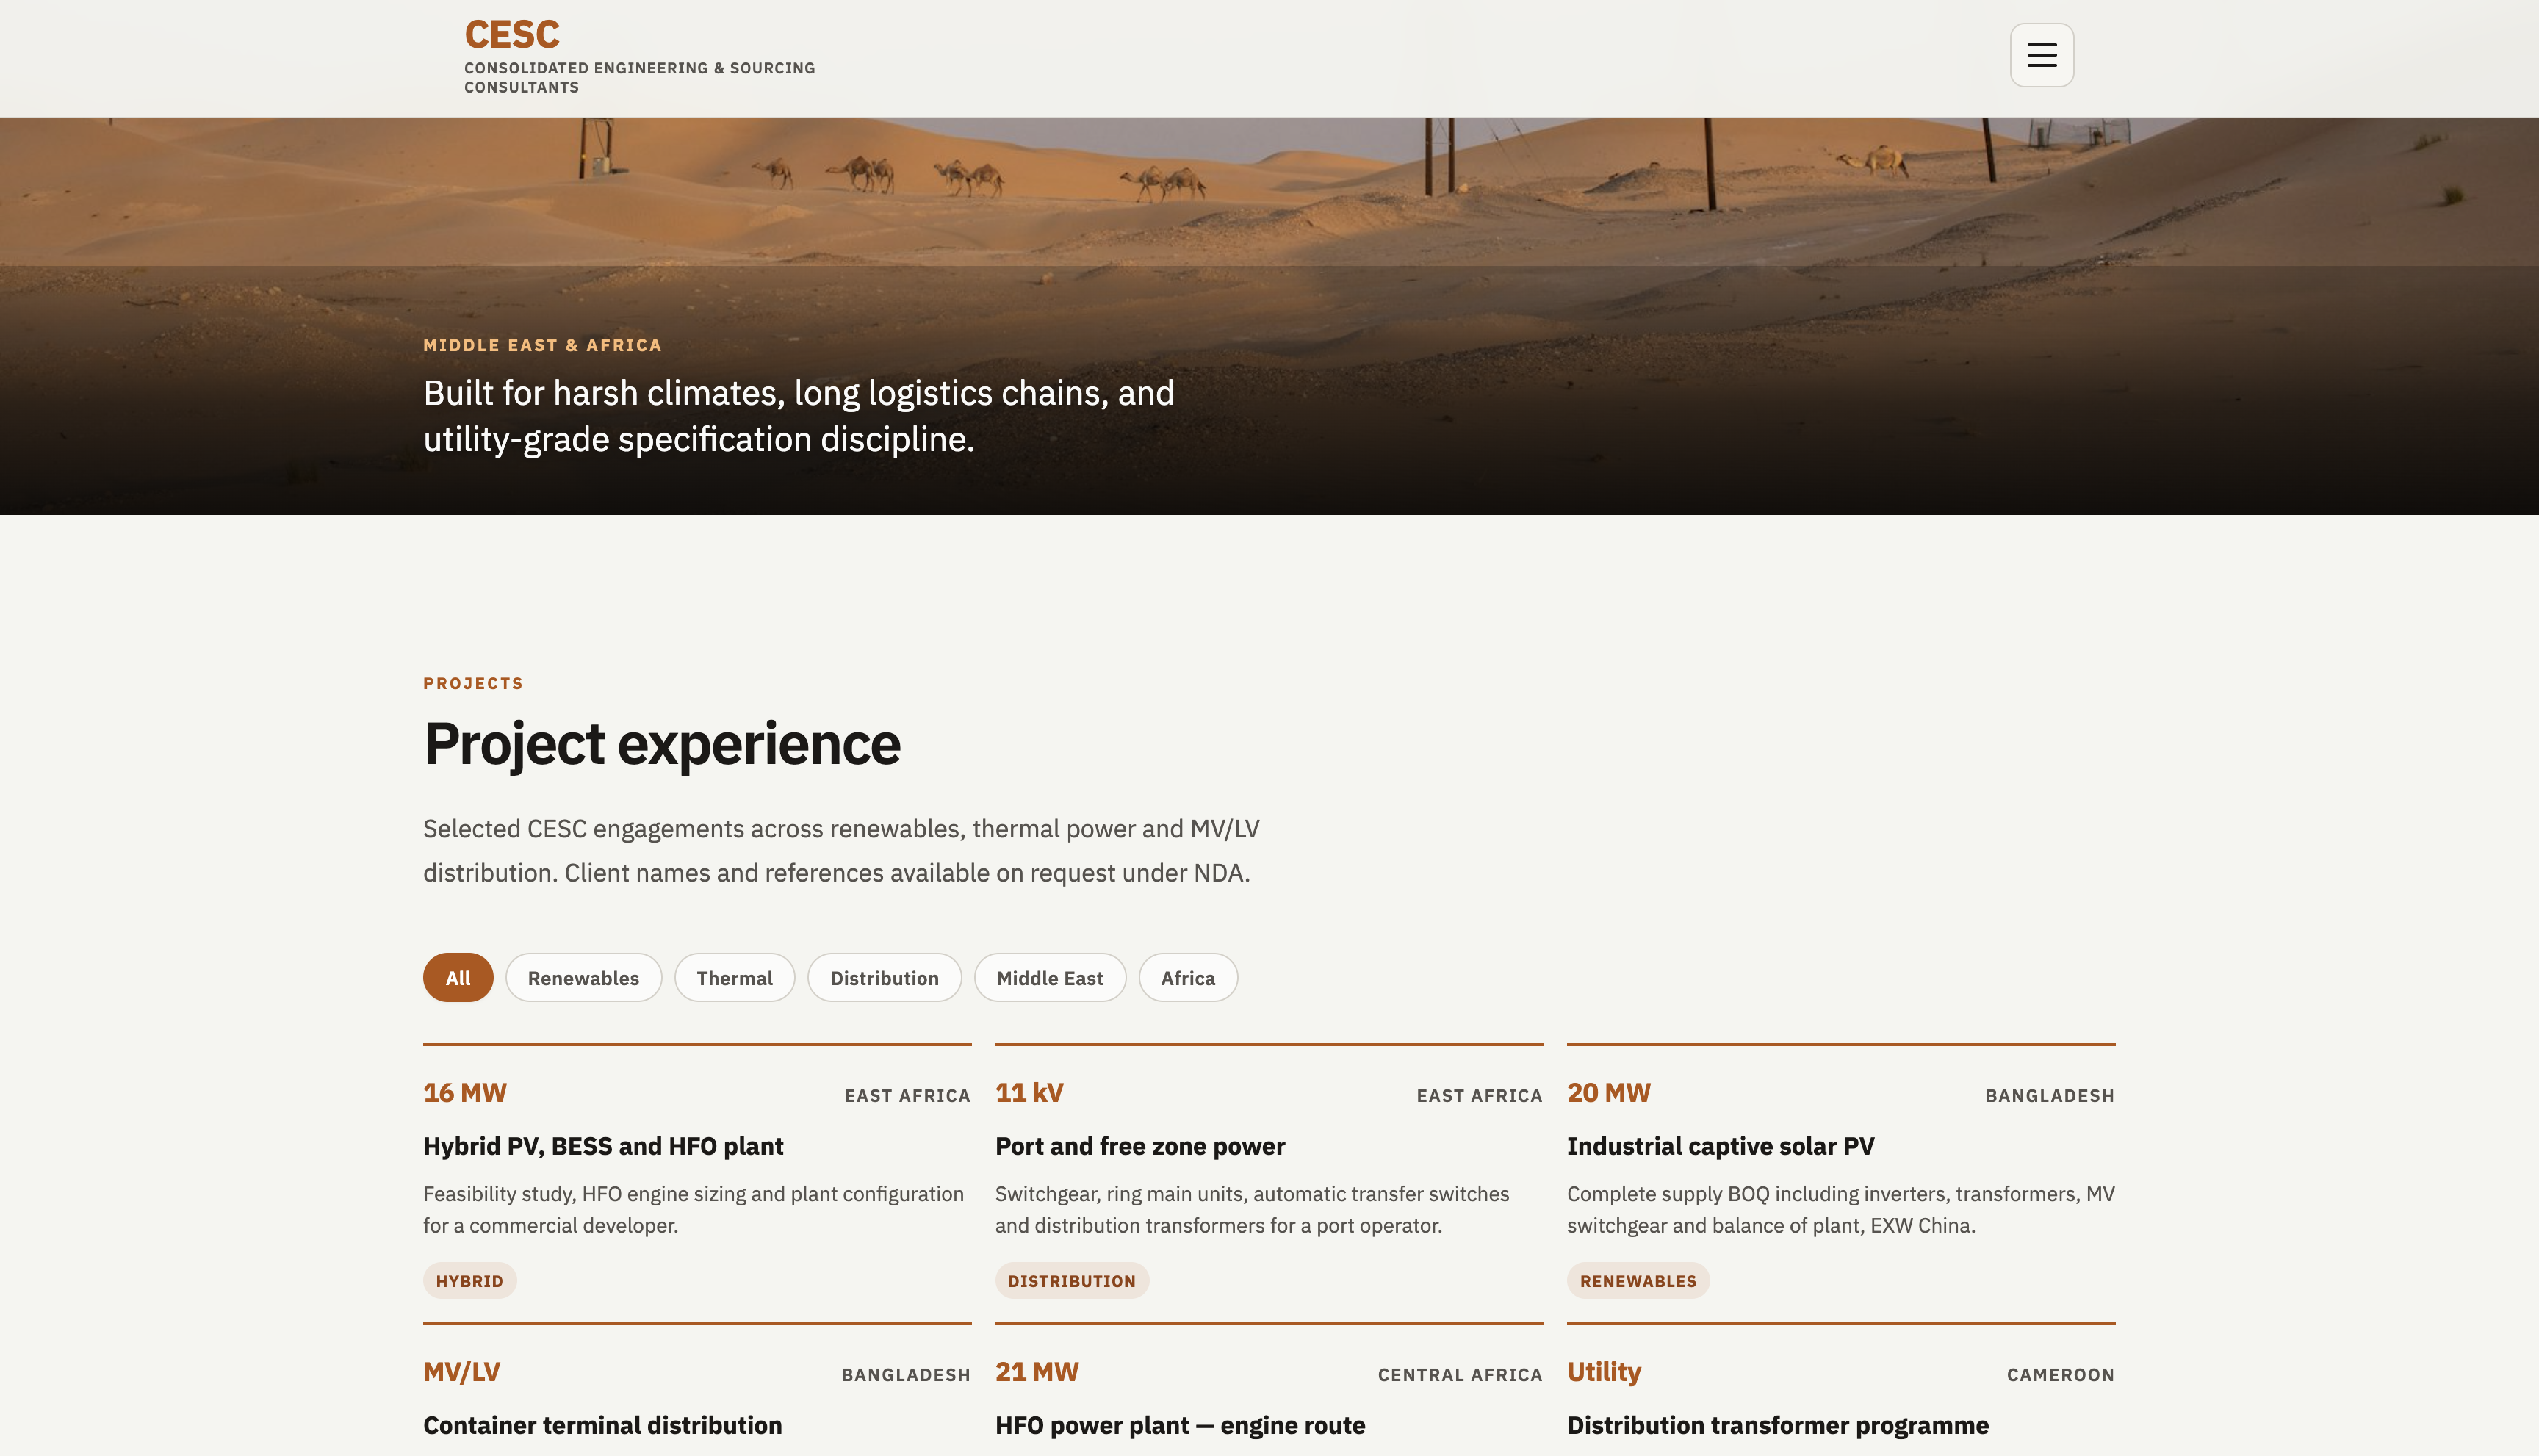Click the 20 MW capacity figure
The height and width of the screenshot is (1456, 2539).
(1608, 1092)
